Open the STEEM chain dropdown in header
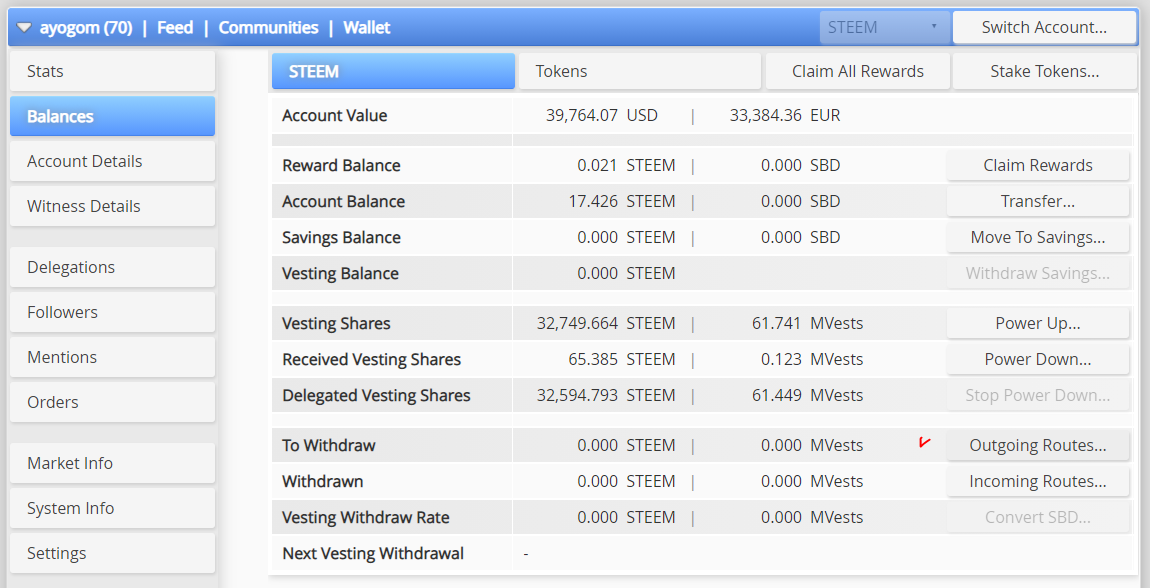Screen dimensions: 1150x588 885,28
